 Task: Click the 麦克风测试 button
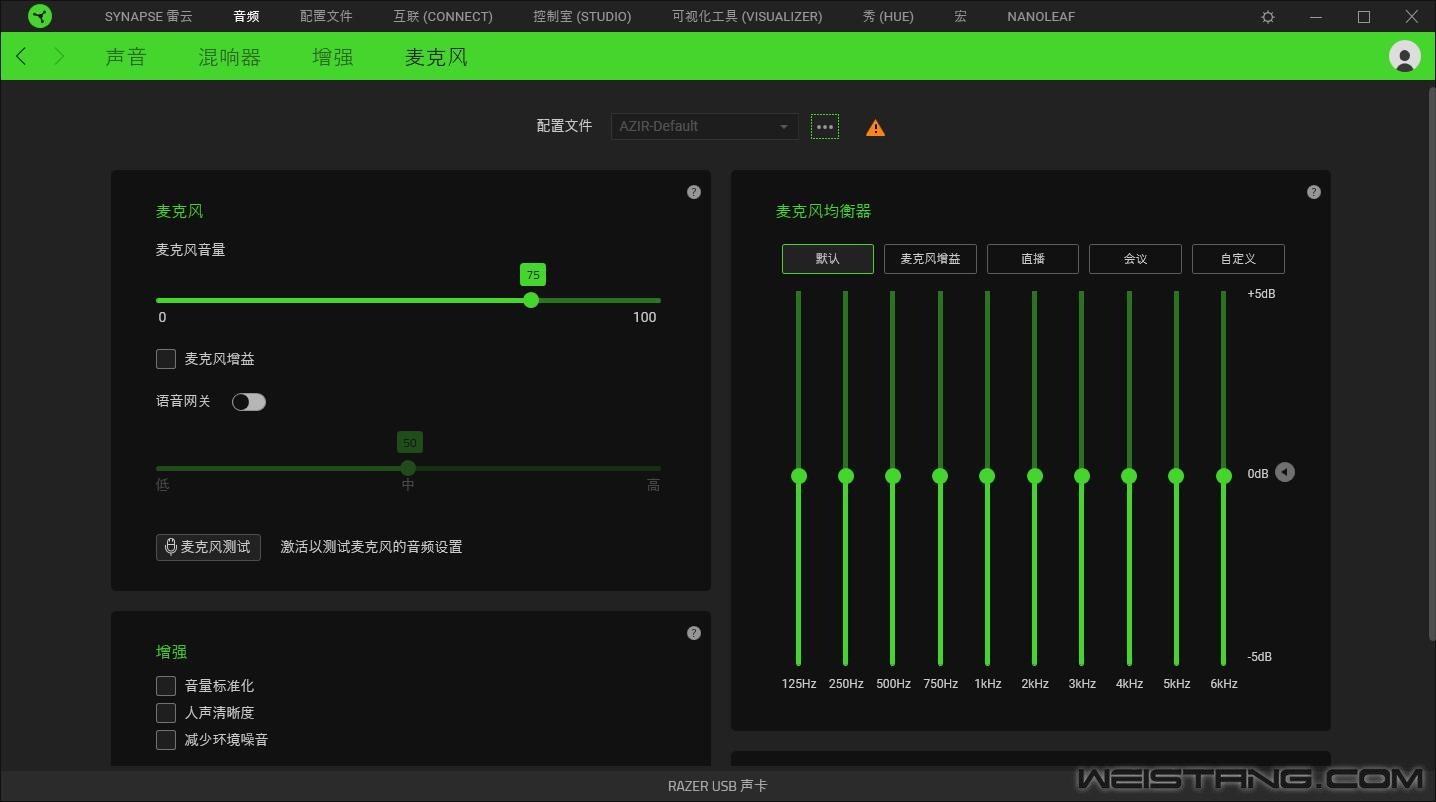208,547
